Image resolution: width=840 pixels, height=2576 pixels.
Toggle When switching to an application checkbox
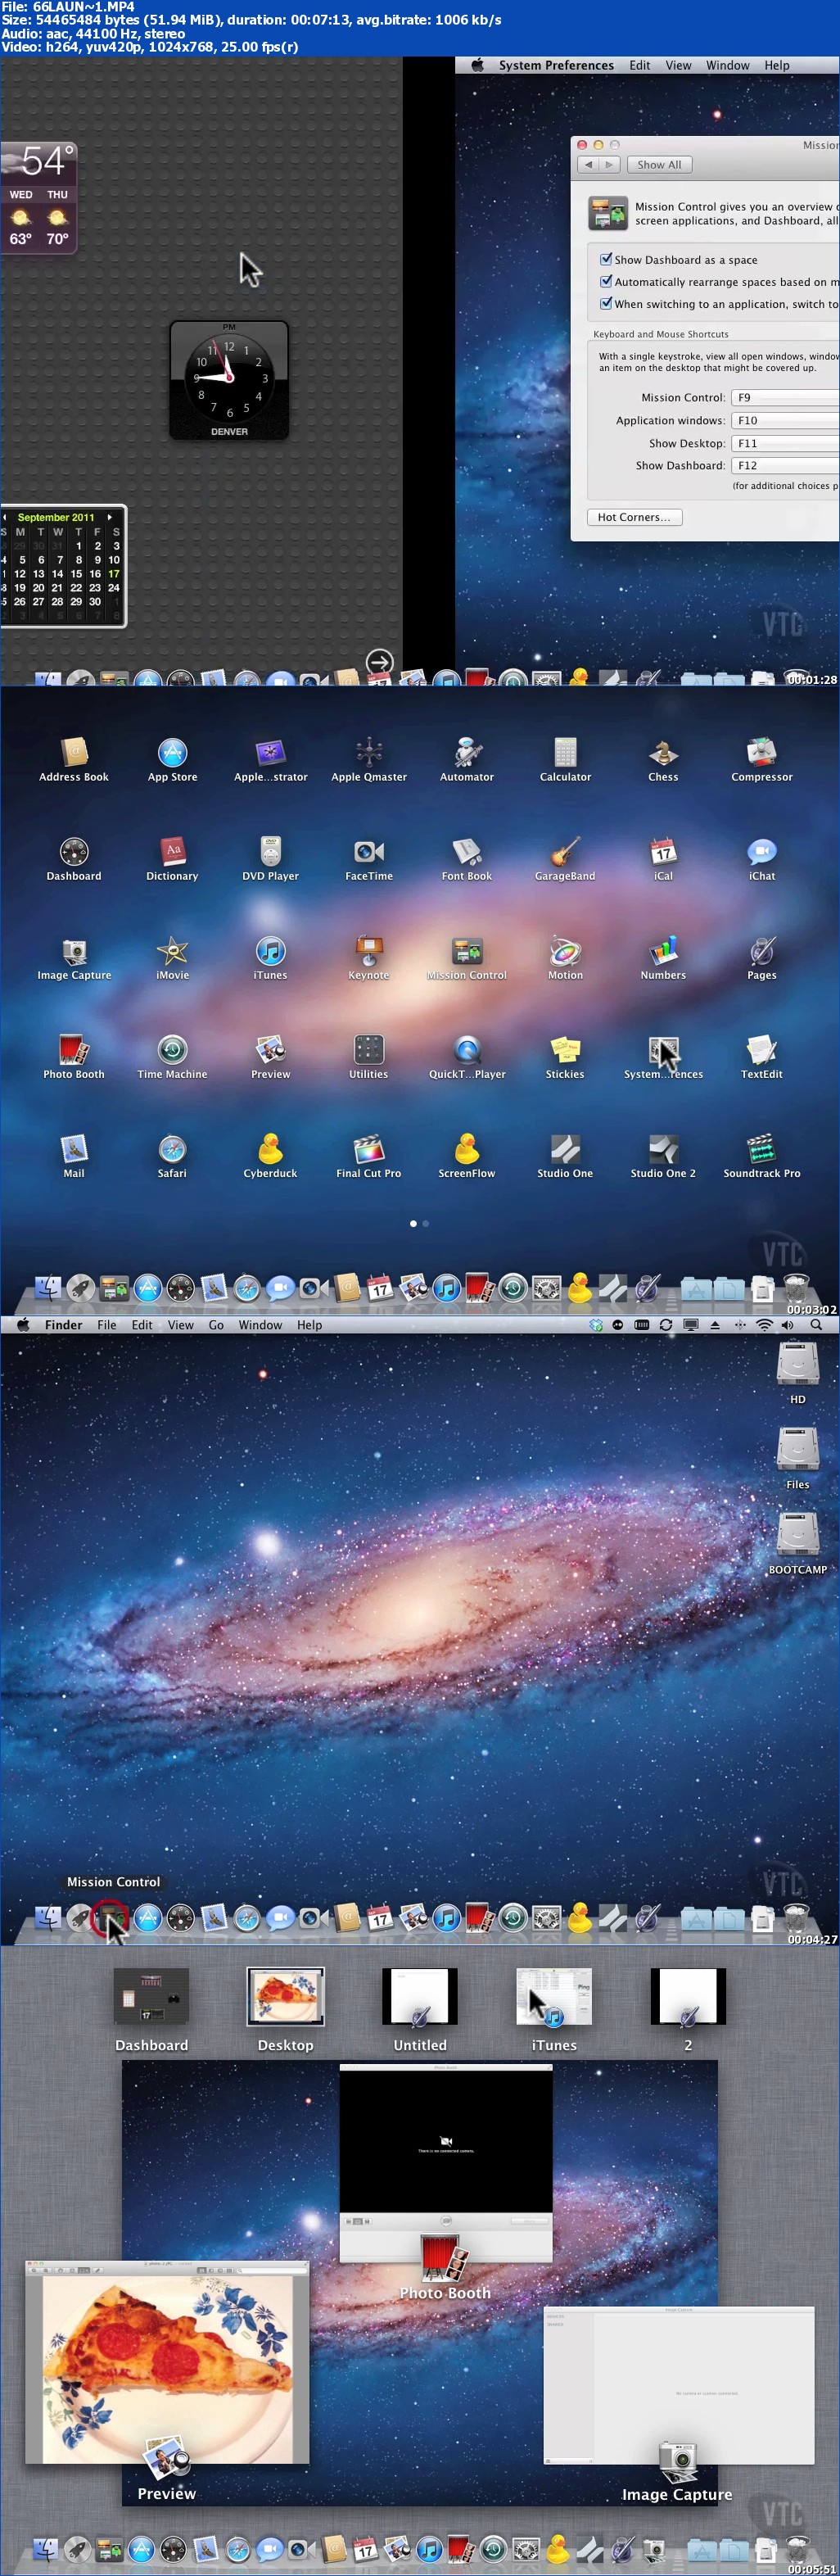click(606, 303)
